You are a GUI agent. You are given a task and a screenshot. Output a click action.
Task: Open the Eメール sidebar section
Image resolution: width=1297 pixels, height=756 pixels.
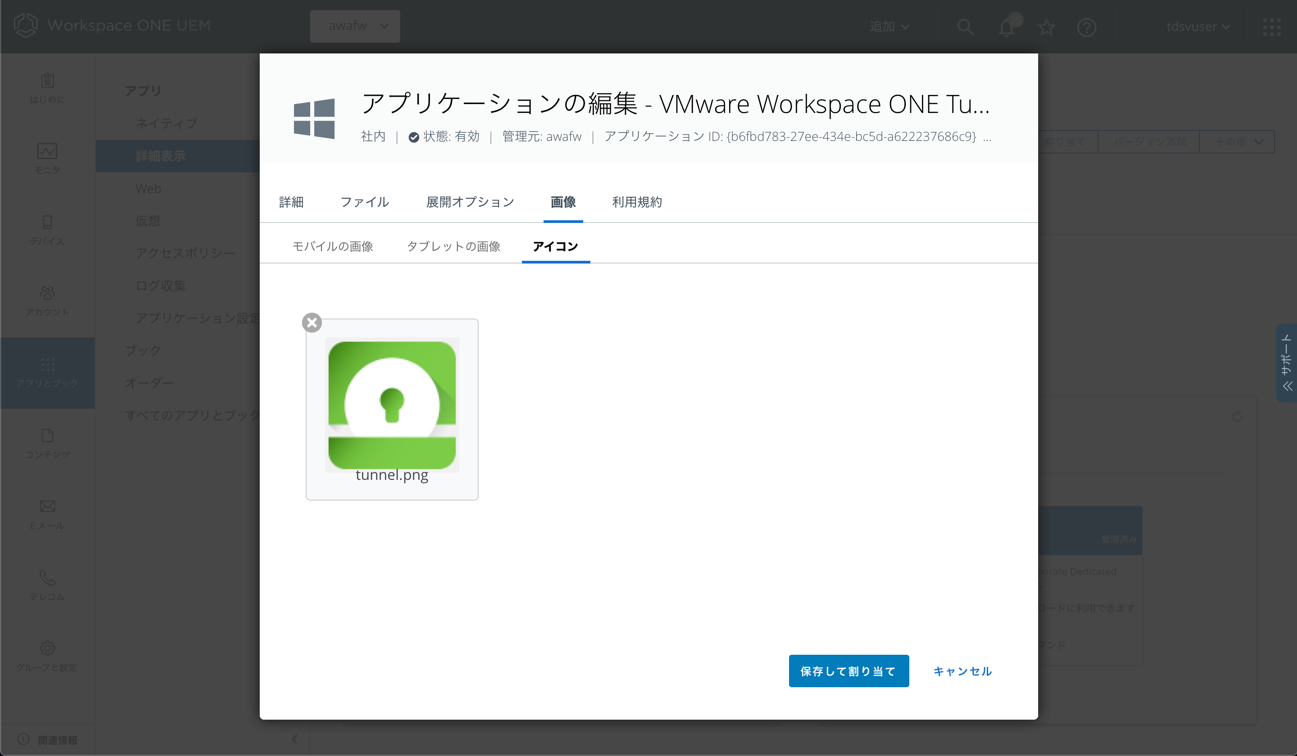pyautogui.click(x=47, y=514)
